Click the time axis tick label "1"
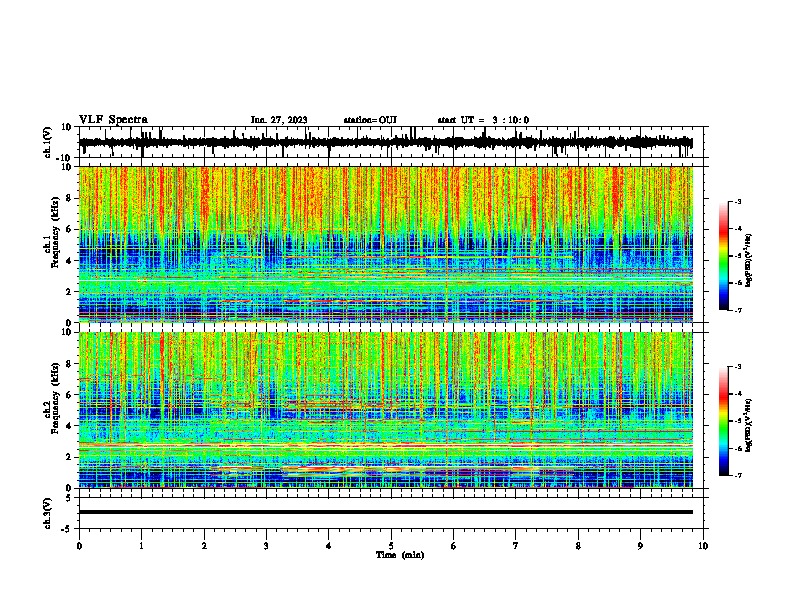This screenshot has height=612, width=792. [141, 546]
